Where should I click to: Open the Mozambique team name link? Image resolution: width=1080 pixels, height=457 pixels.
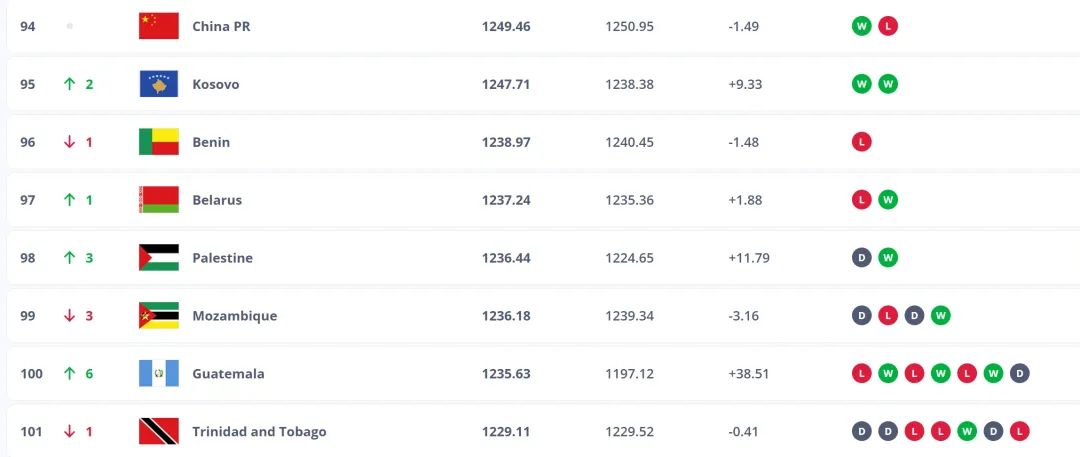tap(234, 316)
